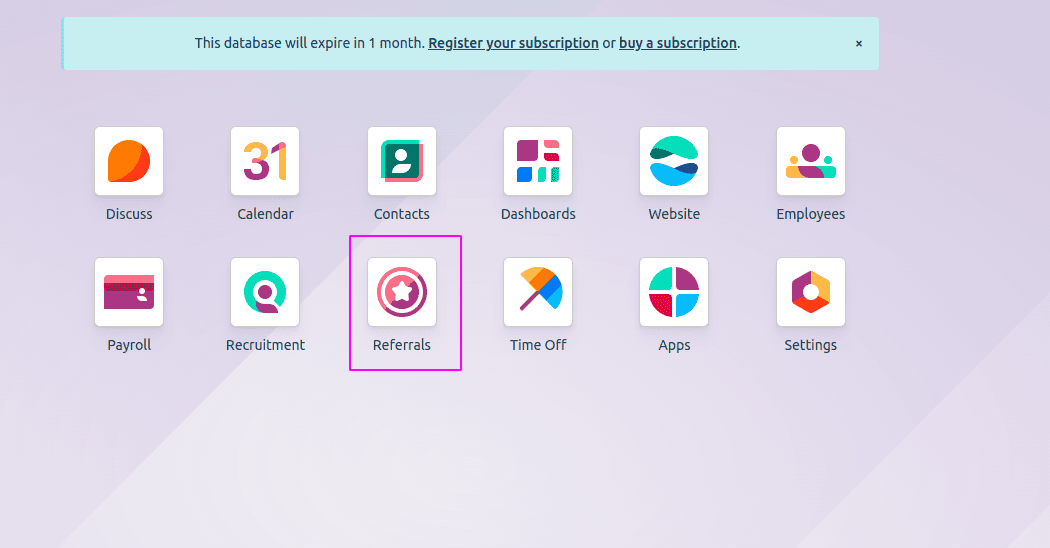Launch the Calendar app
Screen dimensions: 1050x548
pyautogui.click(x=265, y=161)
